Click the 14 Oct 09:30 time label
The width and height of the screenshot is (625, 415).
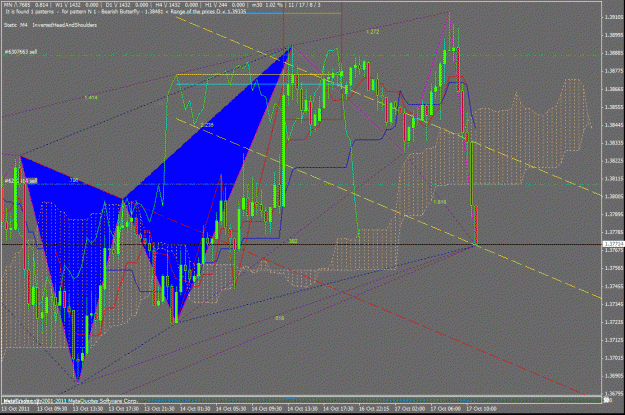[x=266, y=409]
